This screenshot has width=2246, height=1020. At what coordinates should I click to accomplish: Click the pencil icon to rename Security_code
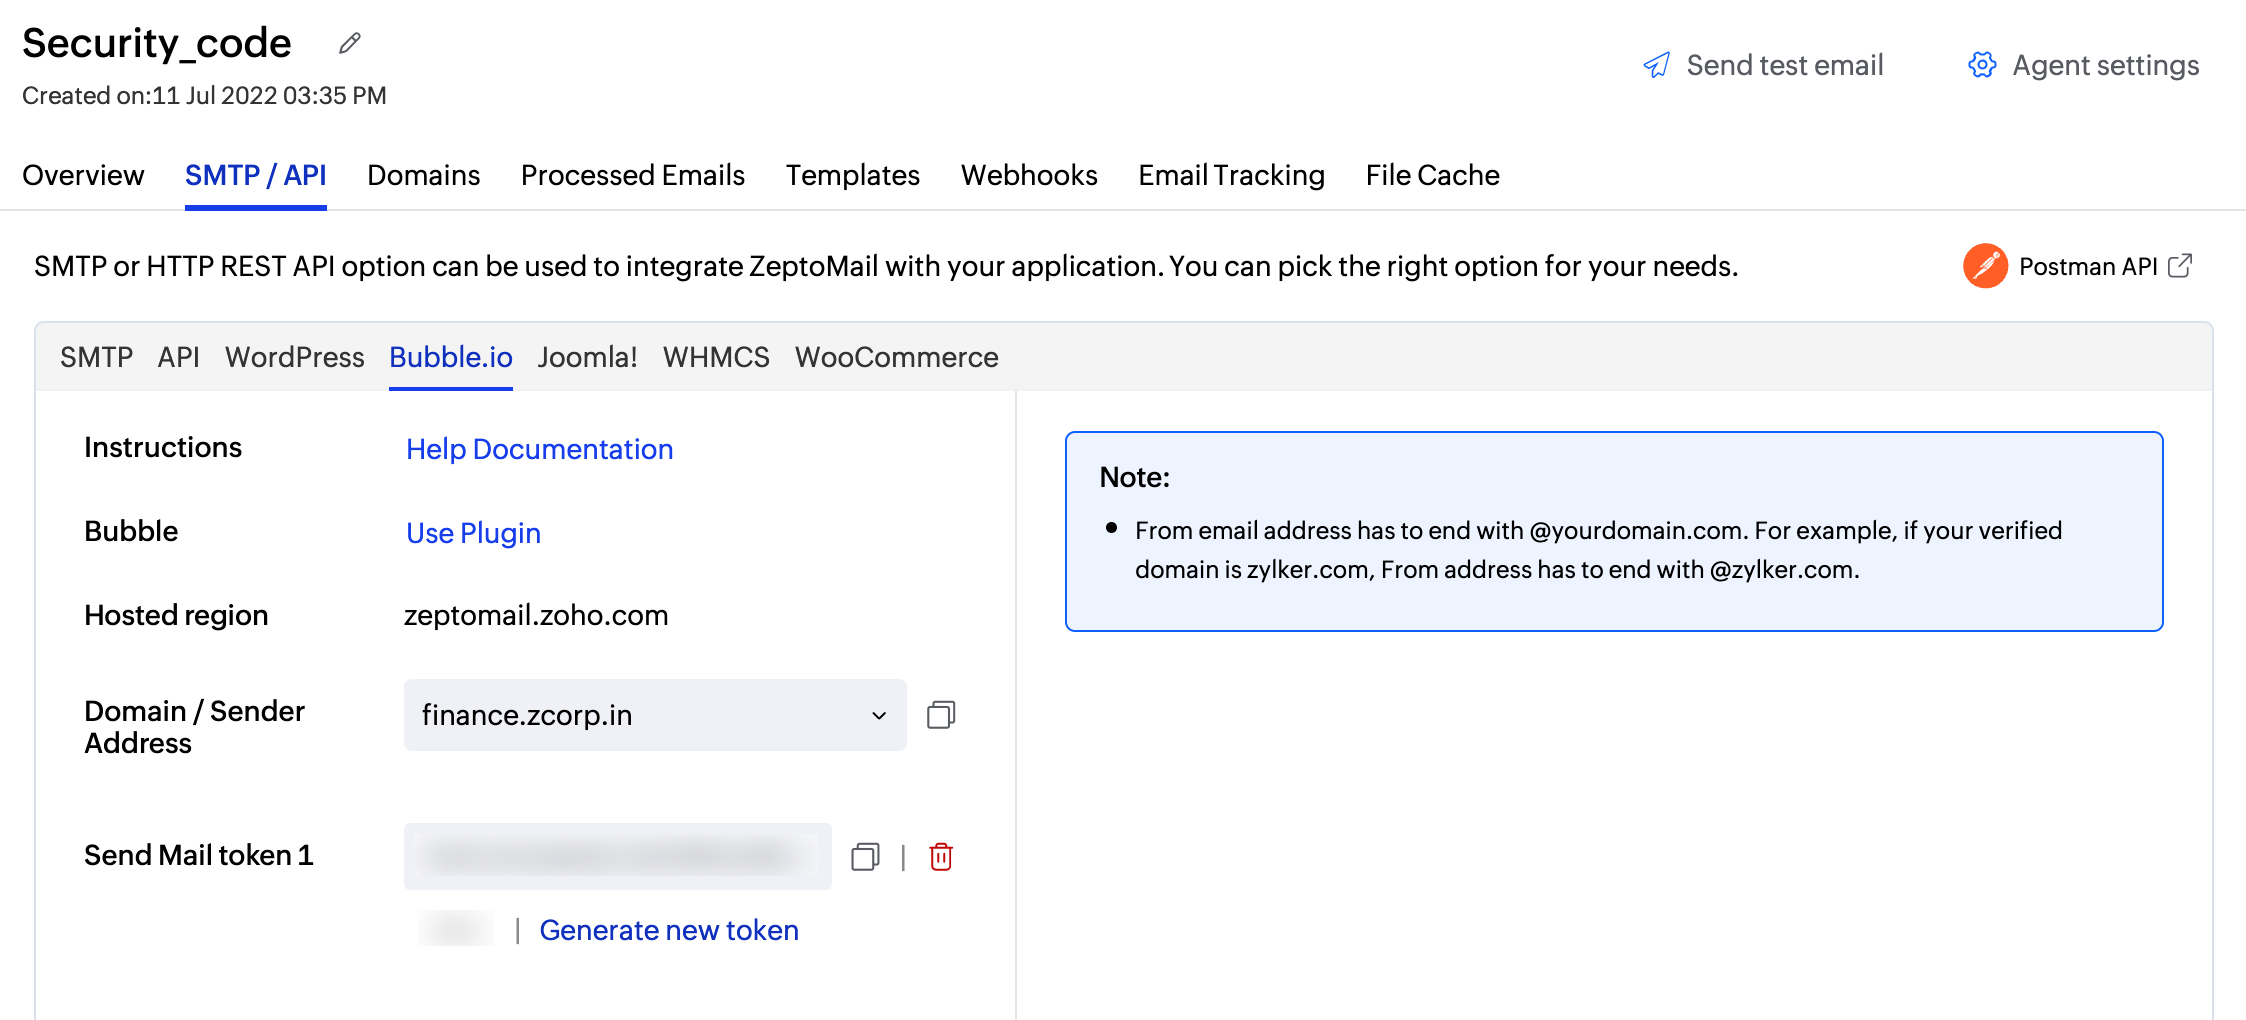(x=349, y=43)
